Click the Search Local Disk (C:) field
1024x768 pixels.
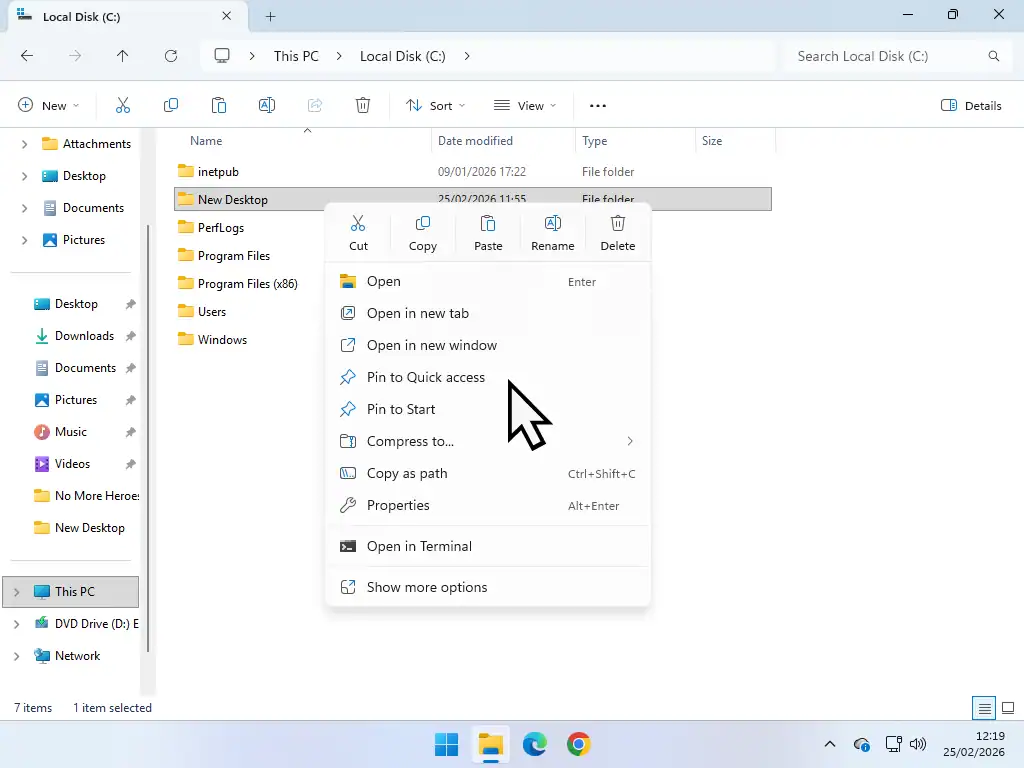(885, 56)
